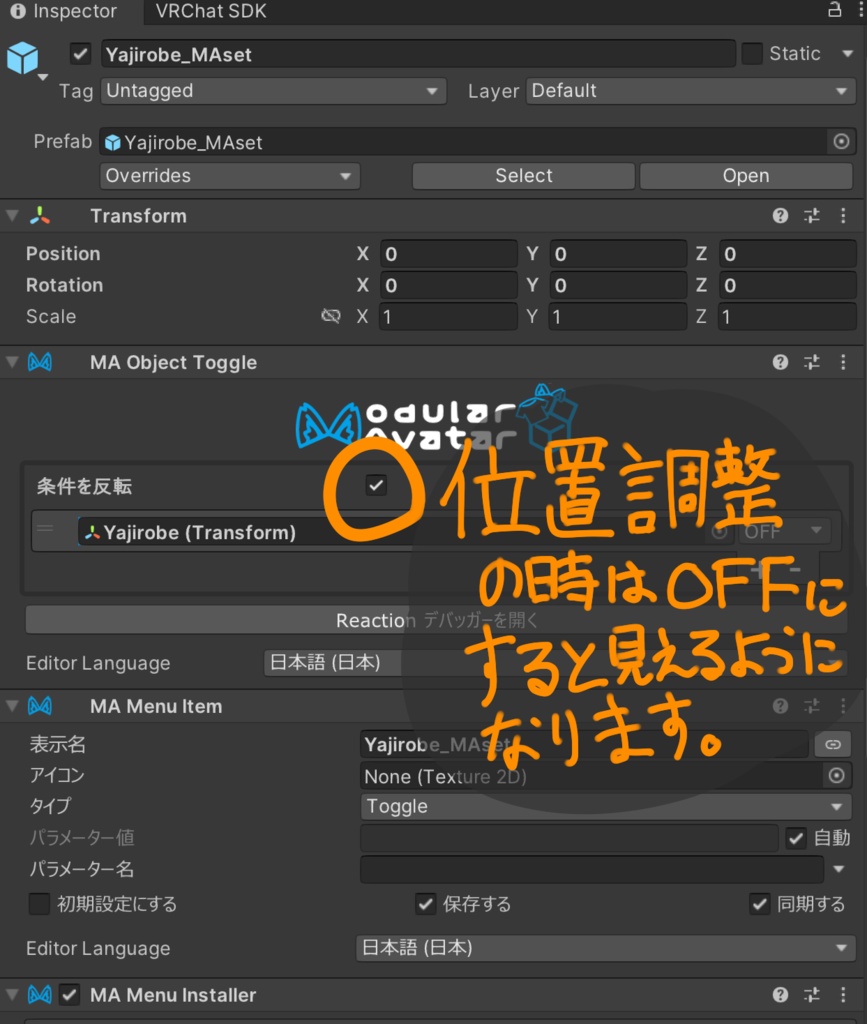Click the Transform component help icon

point(780,215)
